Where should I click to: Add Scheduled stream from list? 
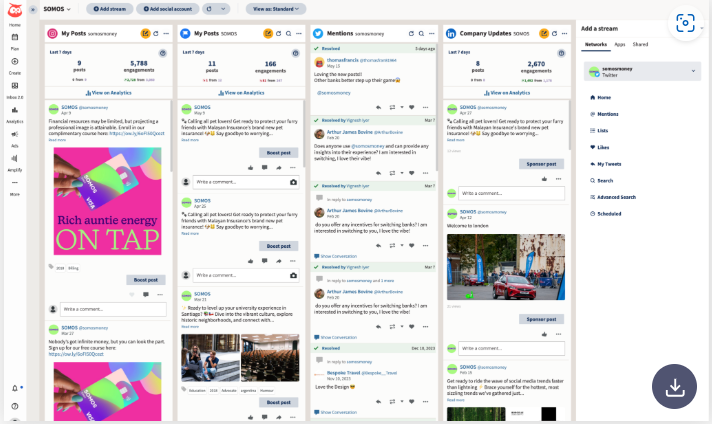605,214
